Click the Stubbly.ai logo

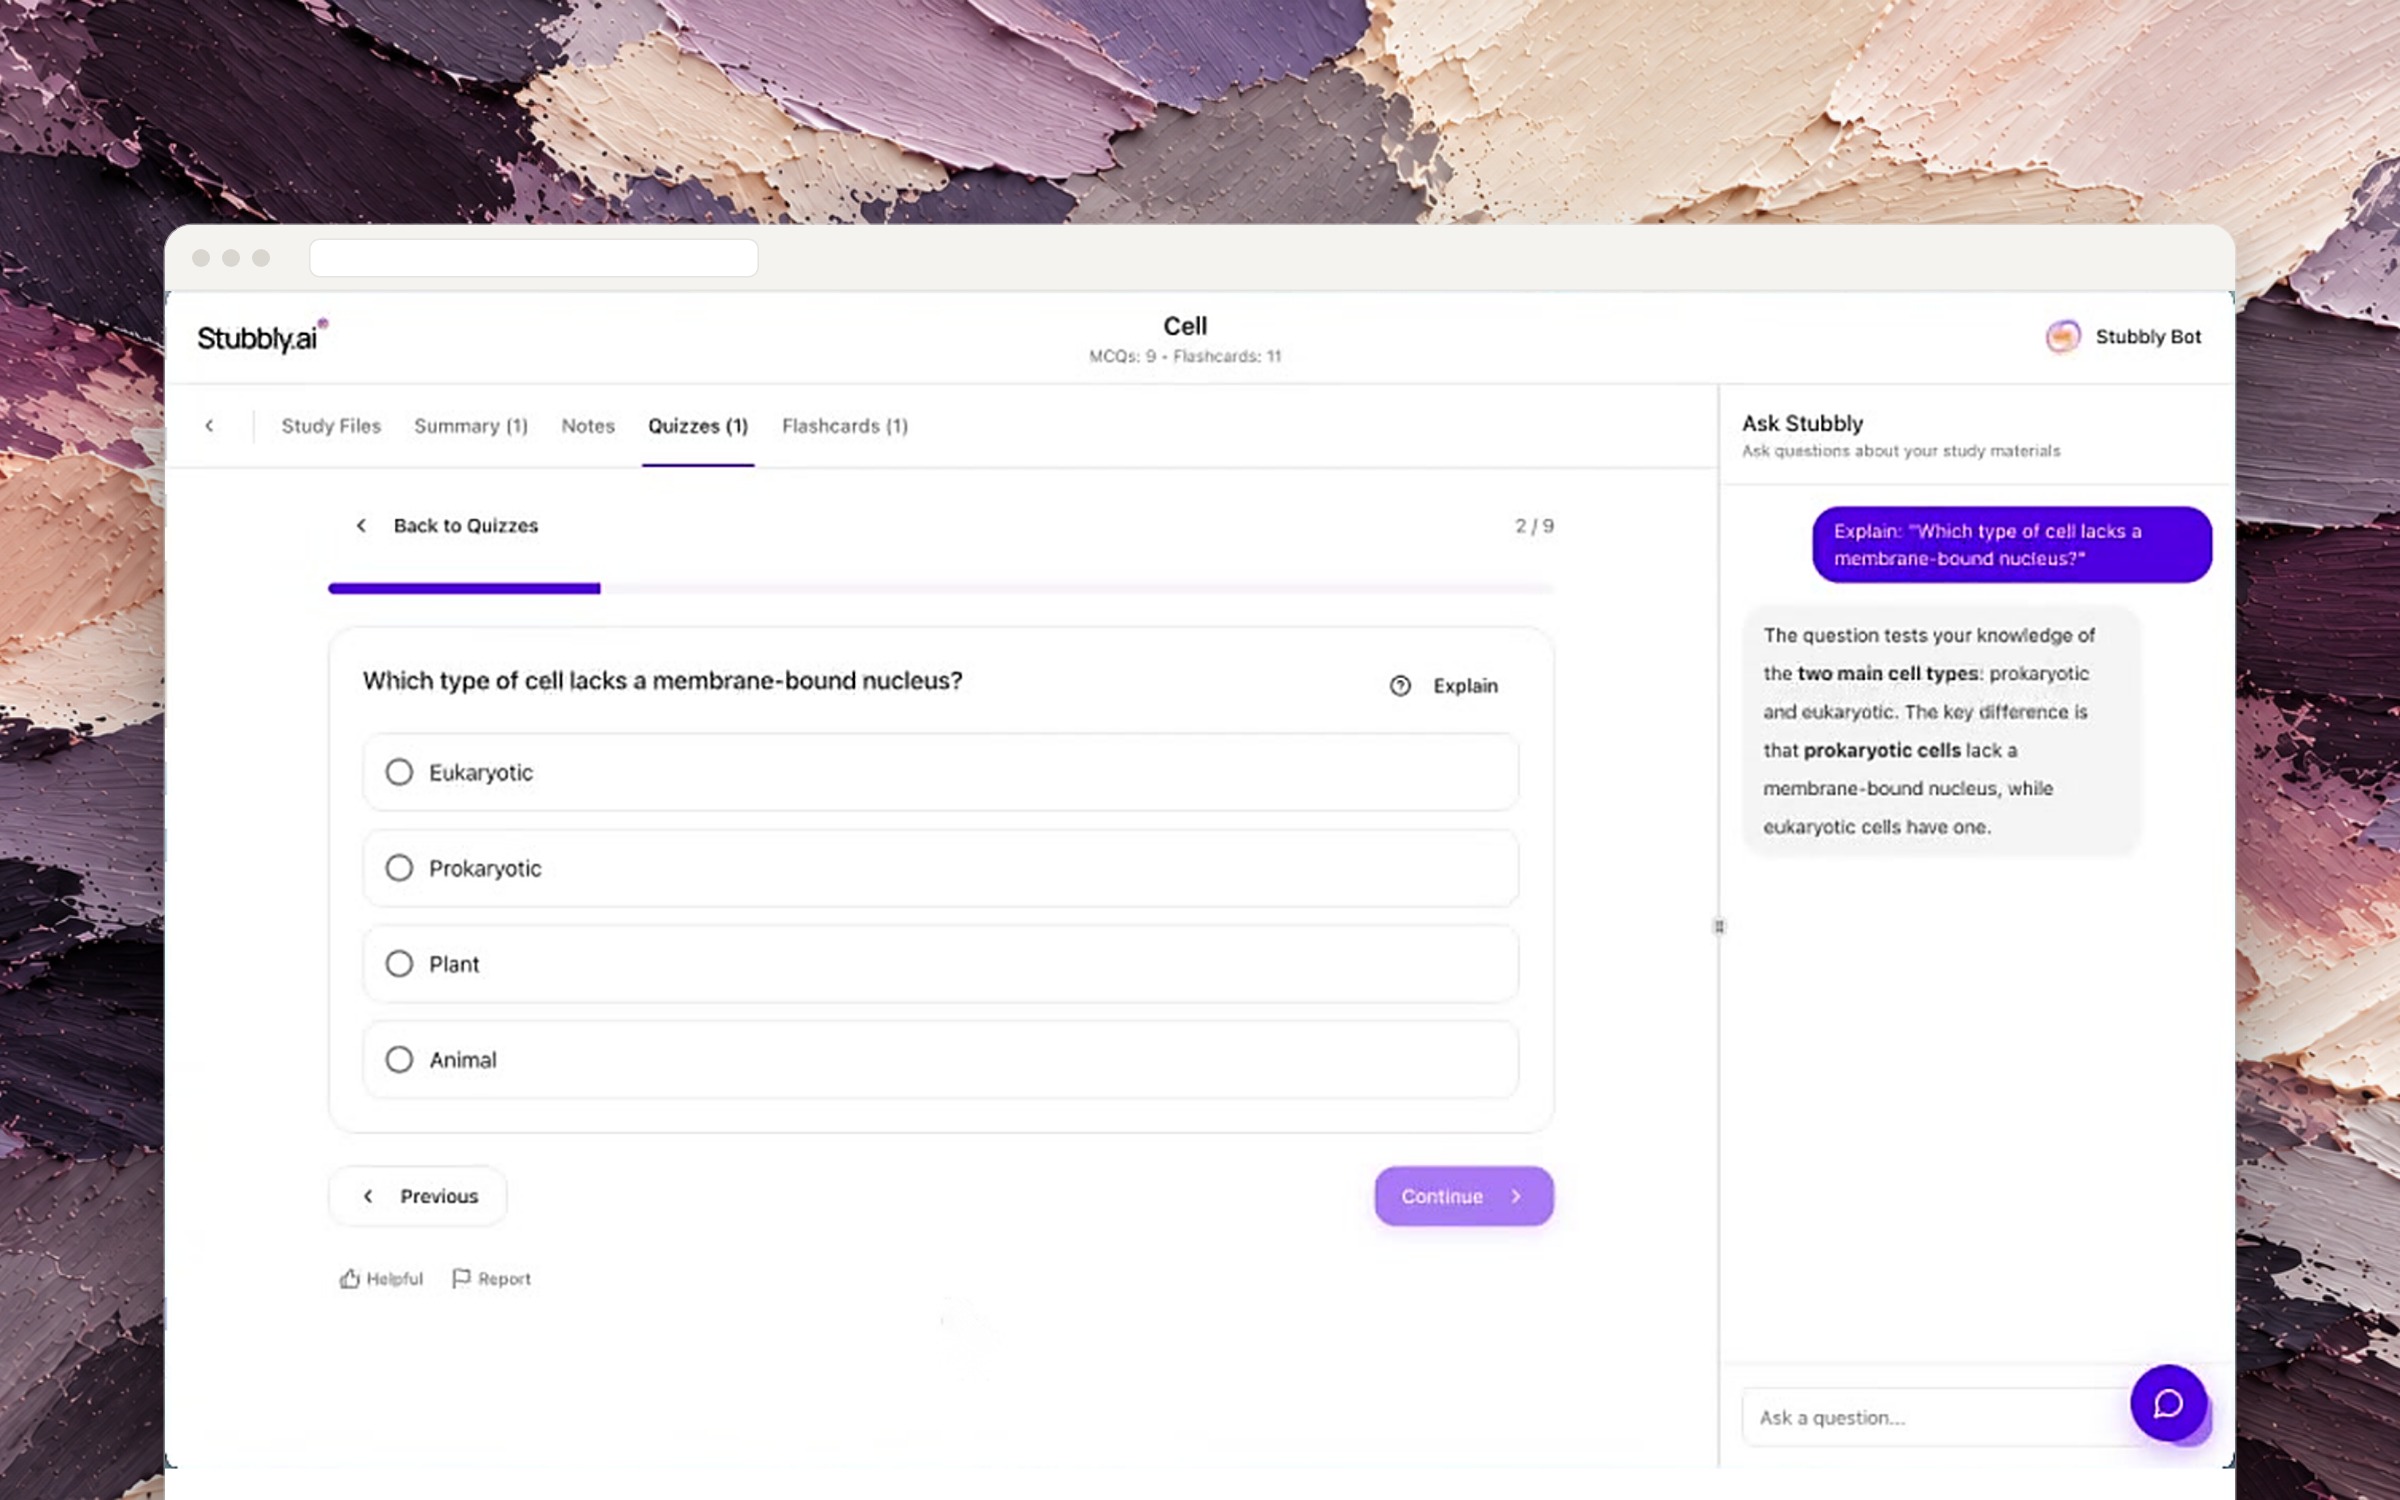pos(262,337)
